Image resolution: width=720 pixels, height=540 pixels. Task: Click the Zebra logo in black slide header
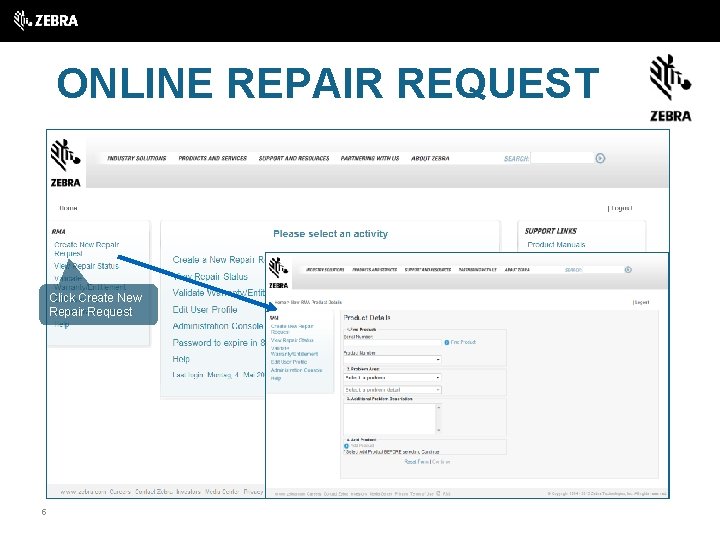click(45, 20)
